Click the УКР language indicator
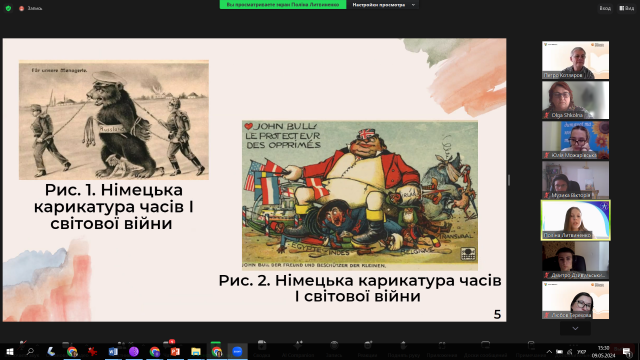The image size is (640, 360). [581, 352]
